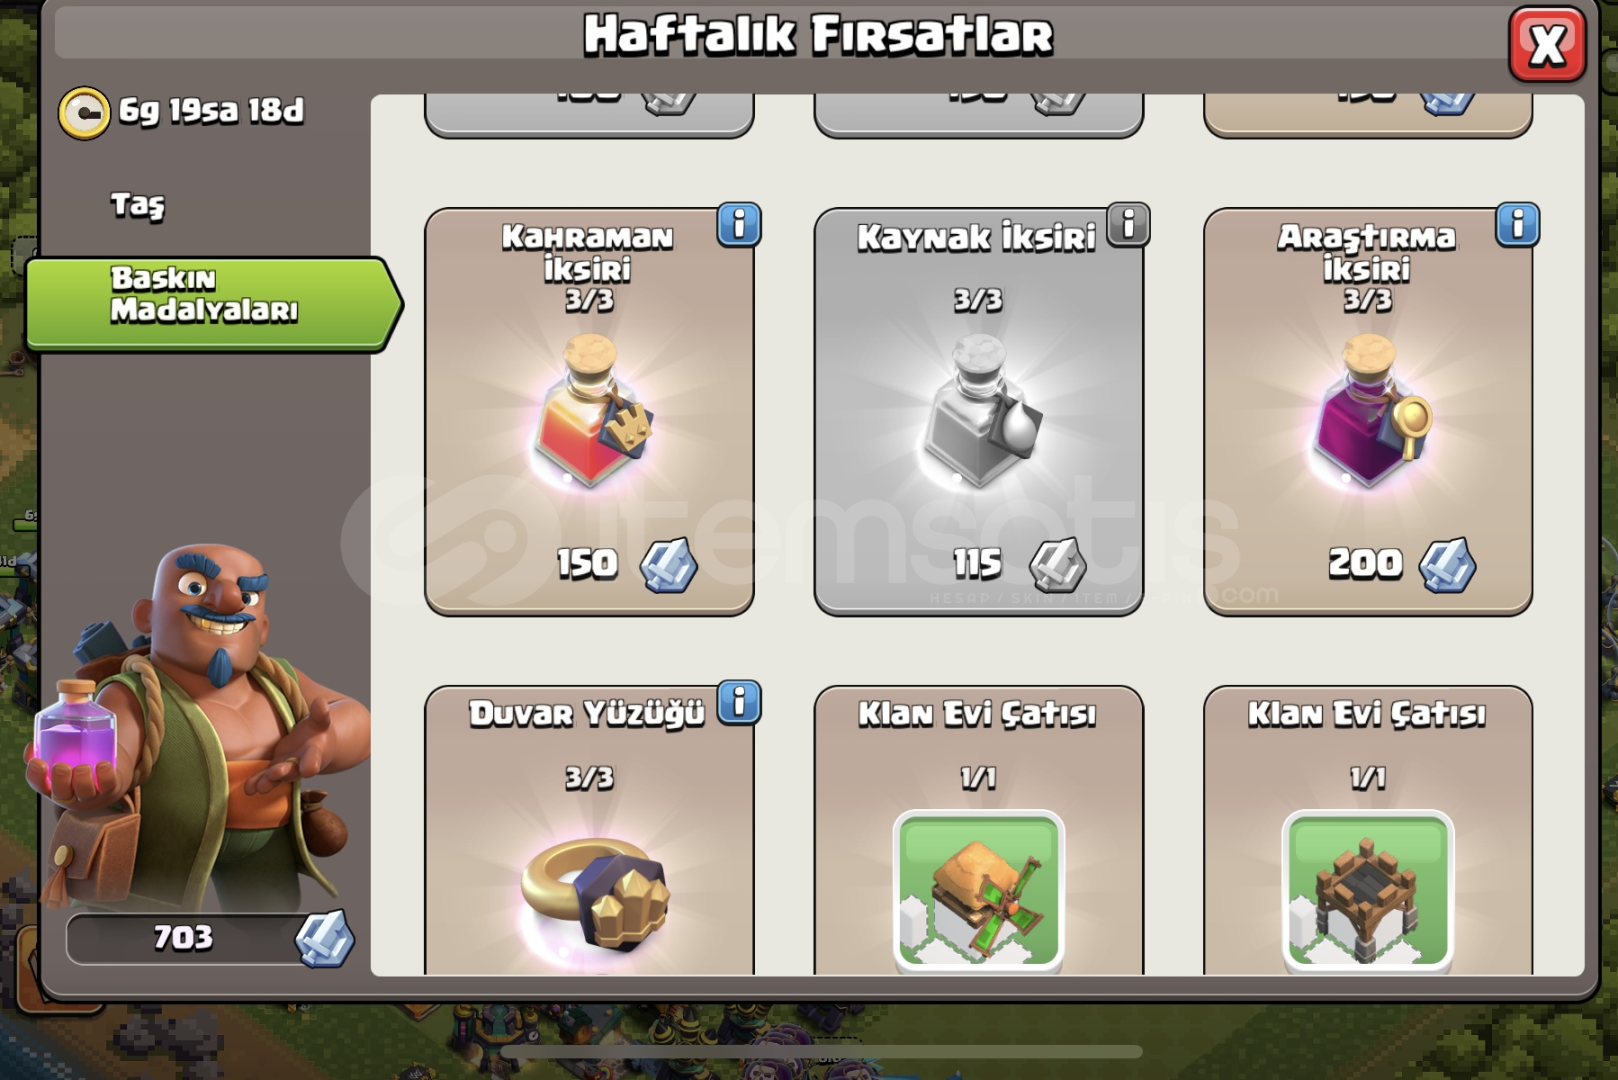The width and height of the screenshot is (1618, 1080).
Task: Click the 703 raid medal balance
Action: 183,937
